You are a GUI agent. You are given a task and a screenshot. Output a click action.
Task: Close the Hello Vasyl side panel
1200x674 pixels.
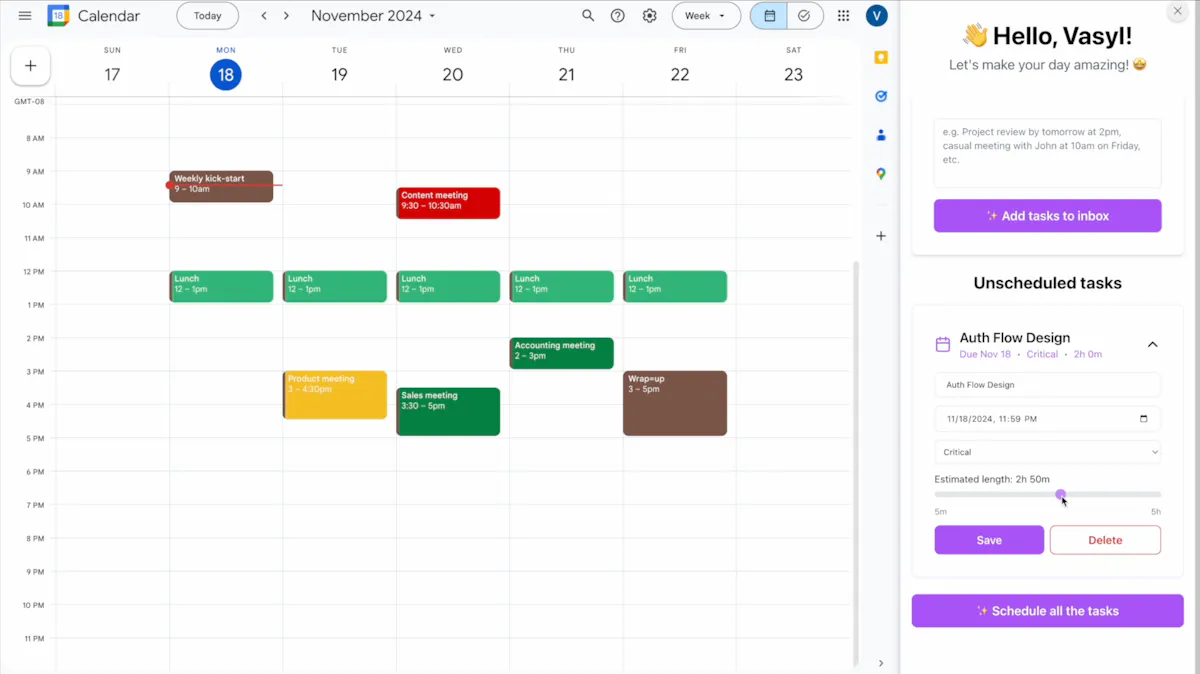click(x=1177, y=11)
